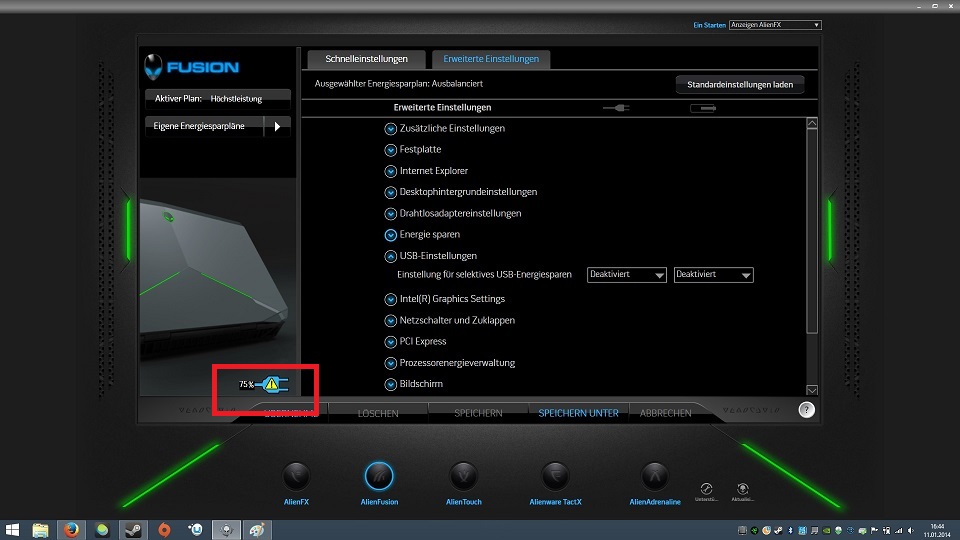Click the battery warning plug icon at 75%
Viewport: 960px width, 540px height.
click(x=272, y=384)
